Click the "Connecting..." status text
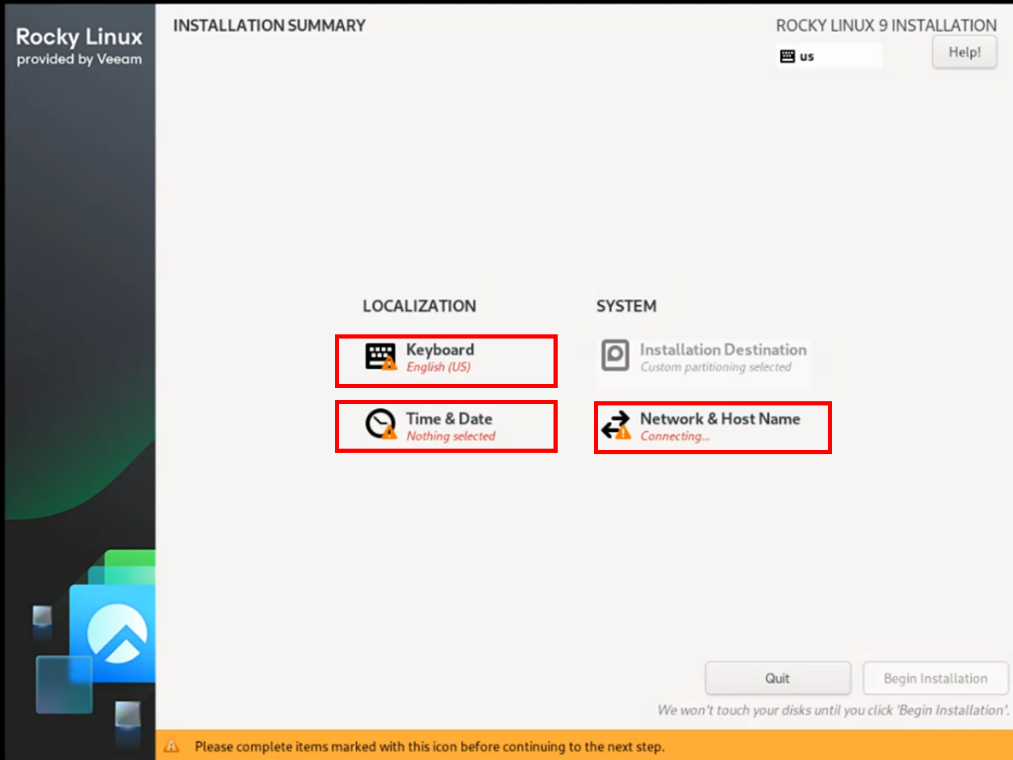The image size is (1013, 760). 674,436
